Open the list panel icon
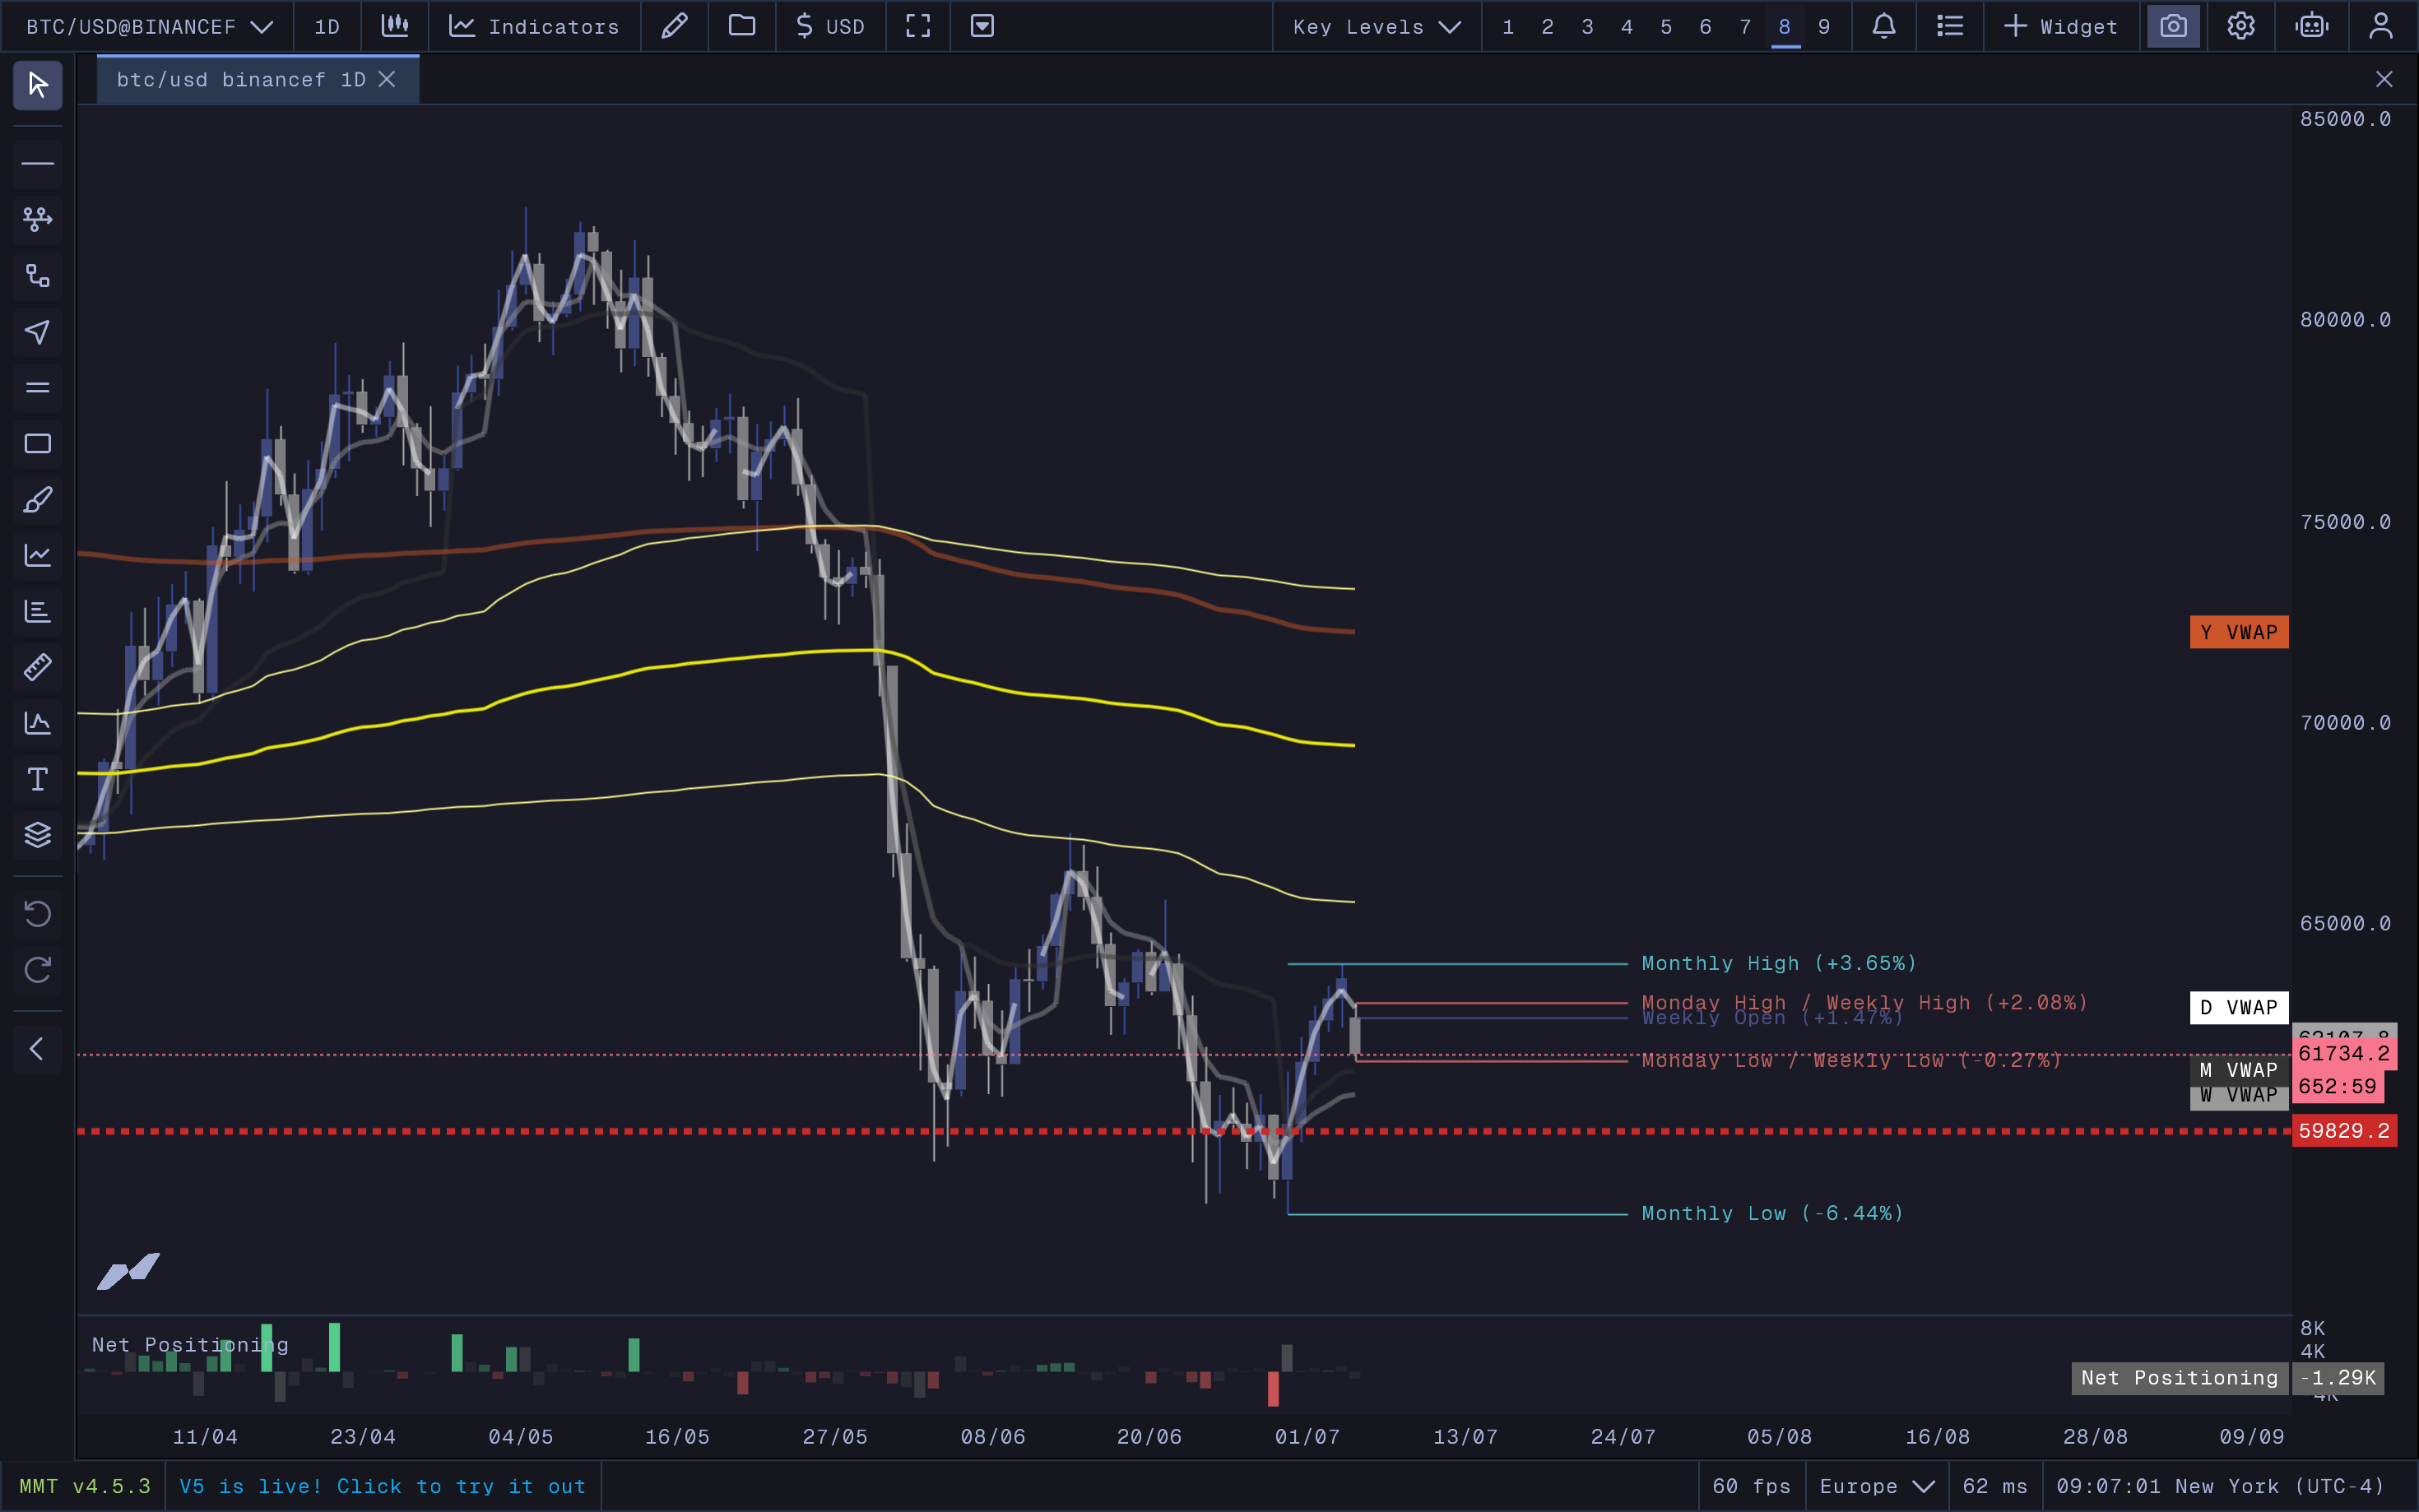 [x=1950, y=26]
